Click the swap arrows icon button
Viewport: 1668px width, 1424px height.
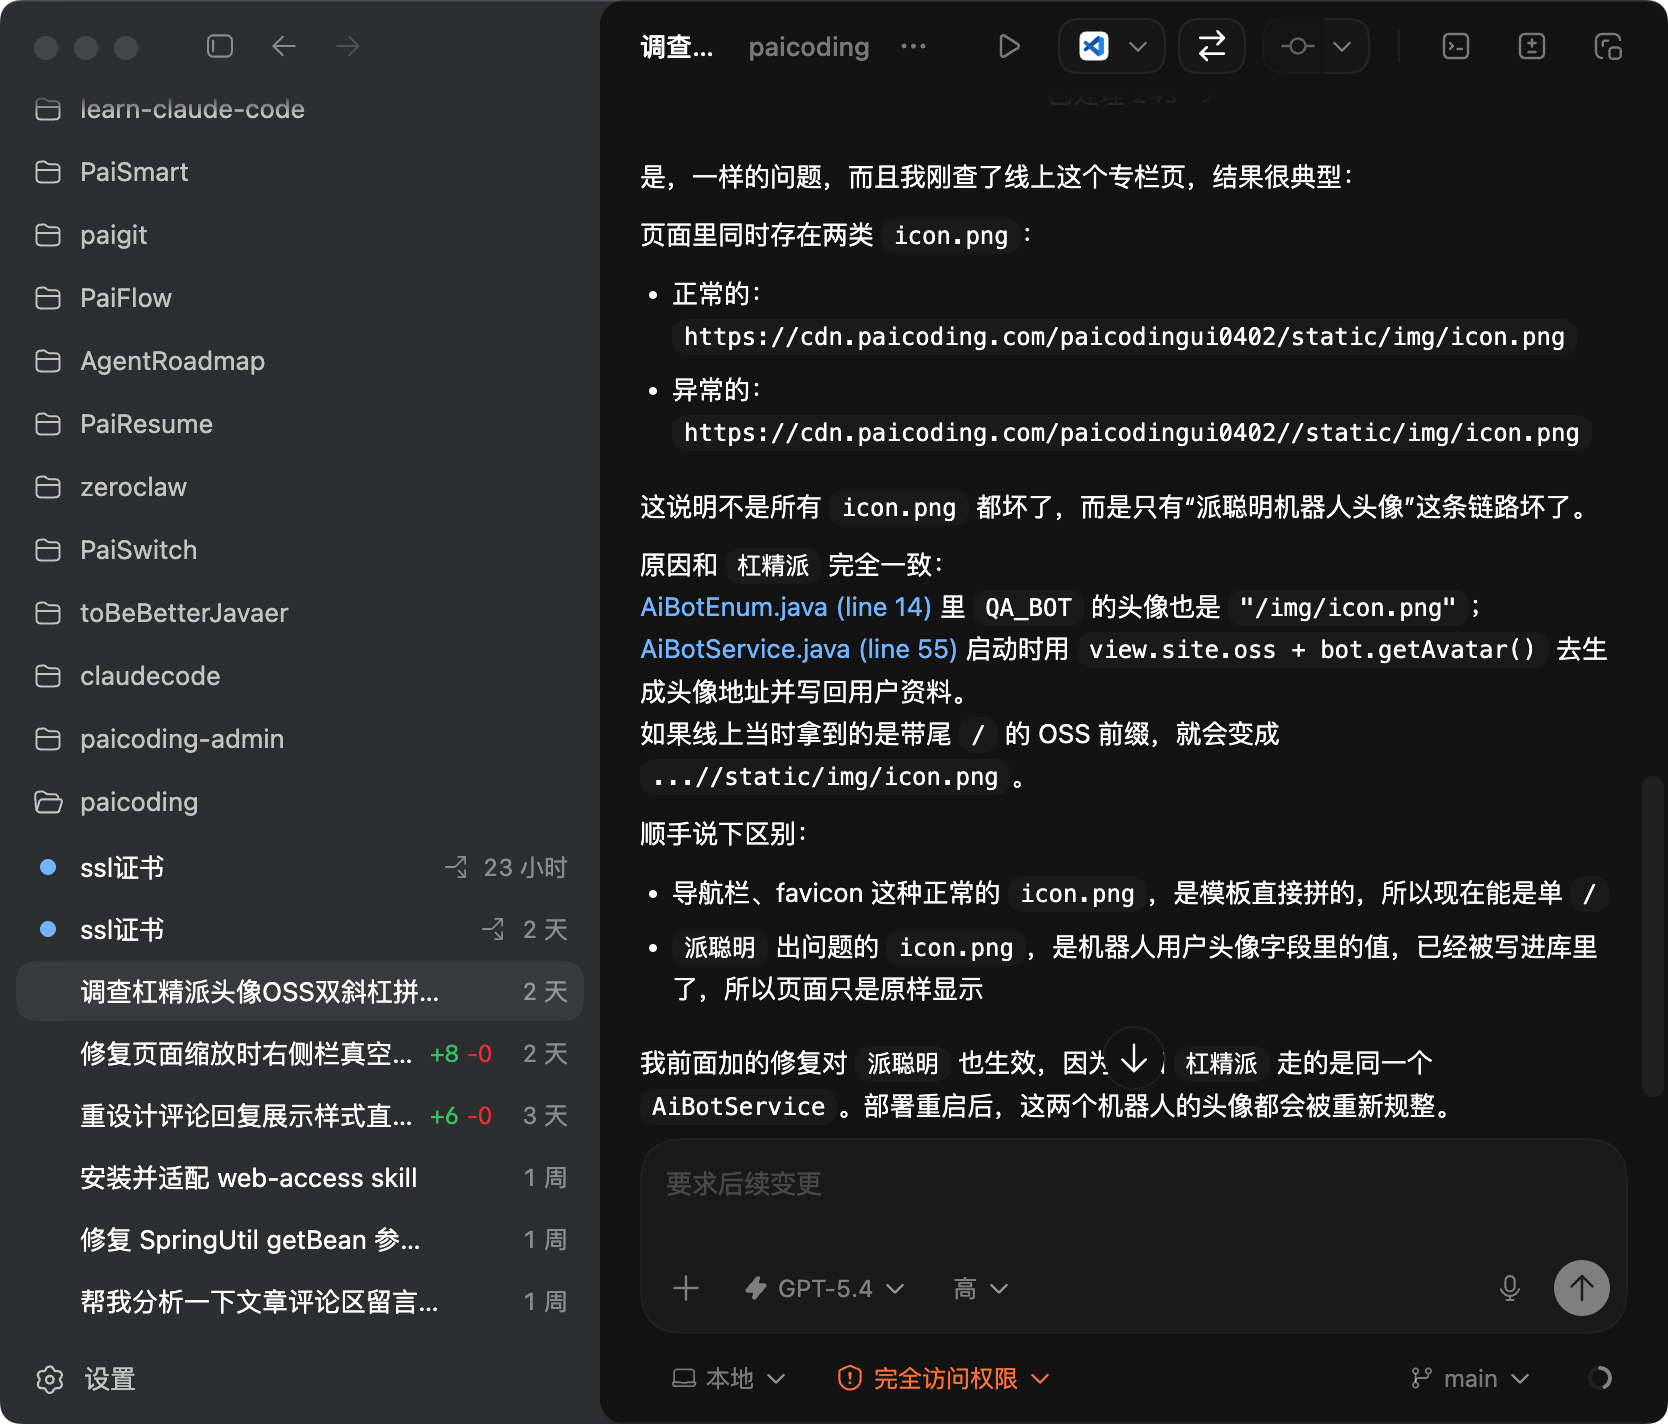coord(1211,46)
